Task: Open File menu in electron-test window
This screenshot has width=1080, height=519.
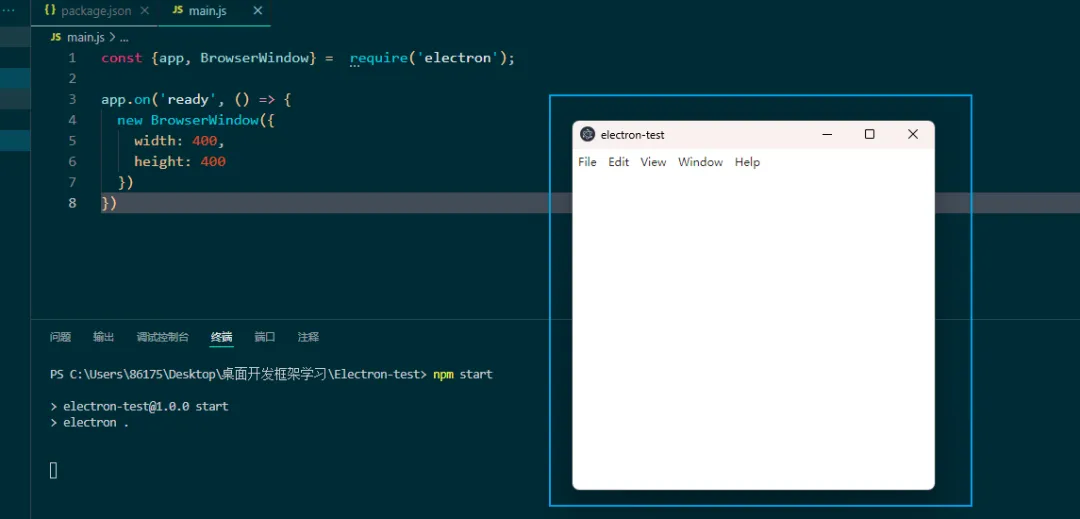Action: 588,162
